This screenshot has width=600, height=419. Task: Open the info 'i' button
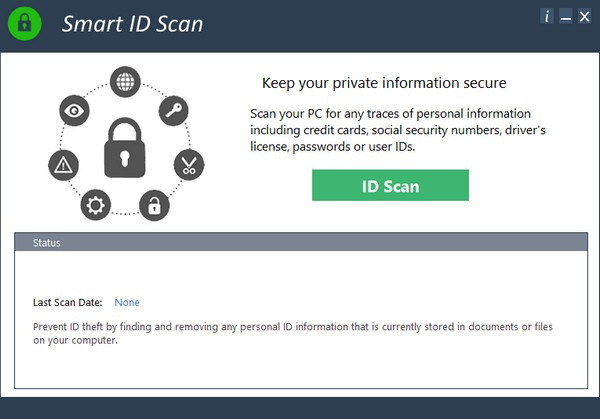click(x=547, y=16)
